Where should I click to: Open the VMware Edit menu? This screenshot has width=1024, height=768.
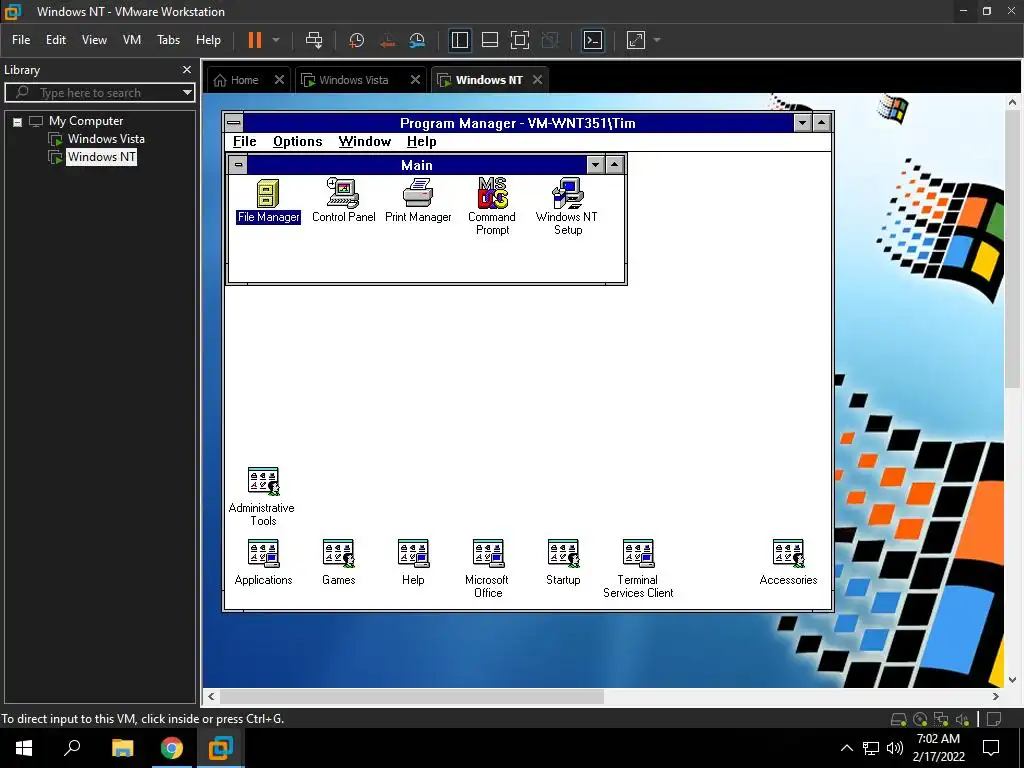(56, 40)
